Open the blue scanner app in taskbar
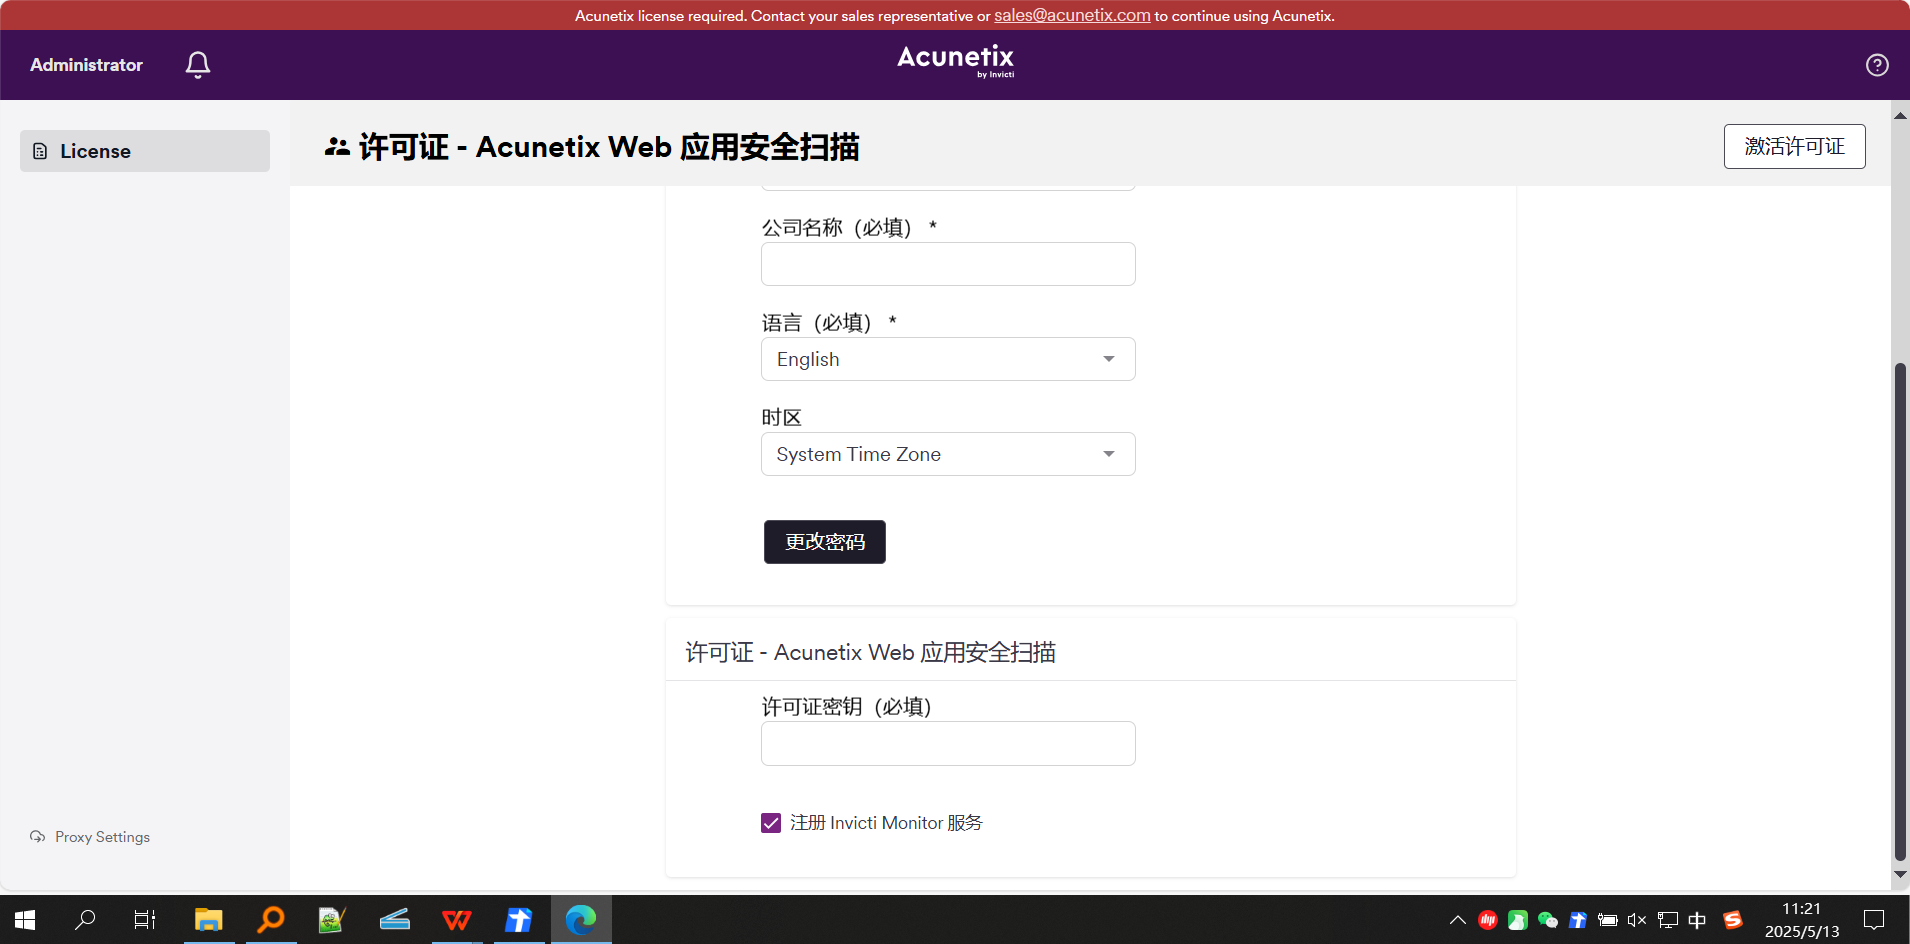 click(395, 920)
